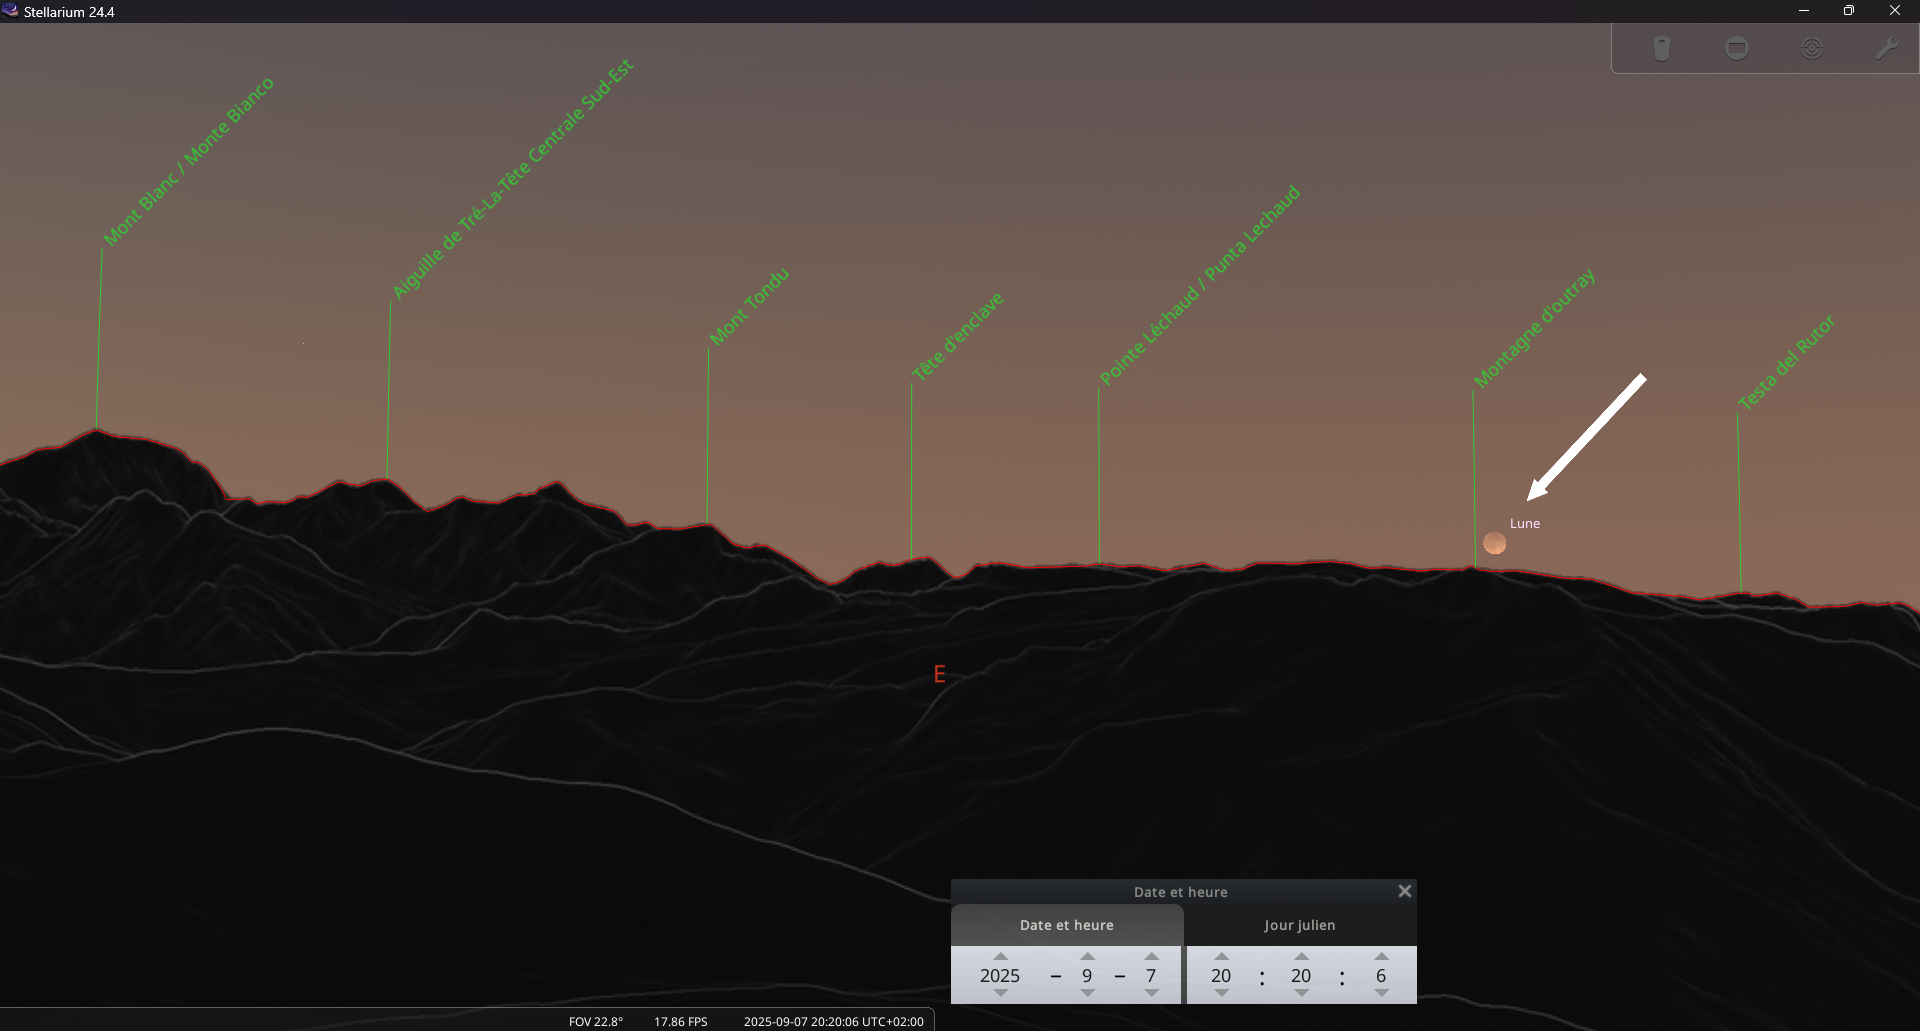Click the year field showing 2025
The height and width of the screenshot is (1031, 1920).
tap(1000, 975)
